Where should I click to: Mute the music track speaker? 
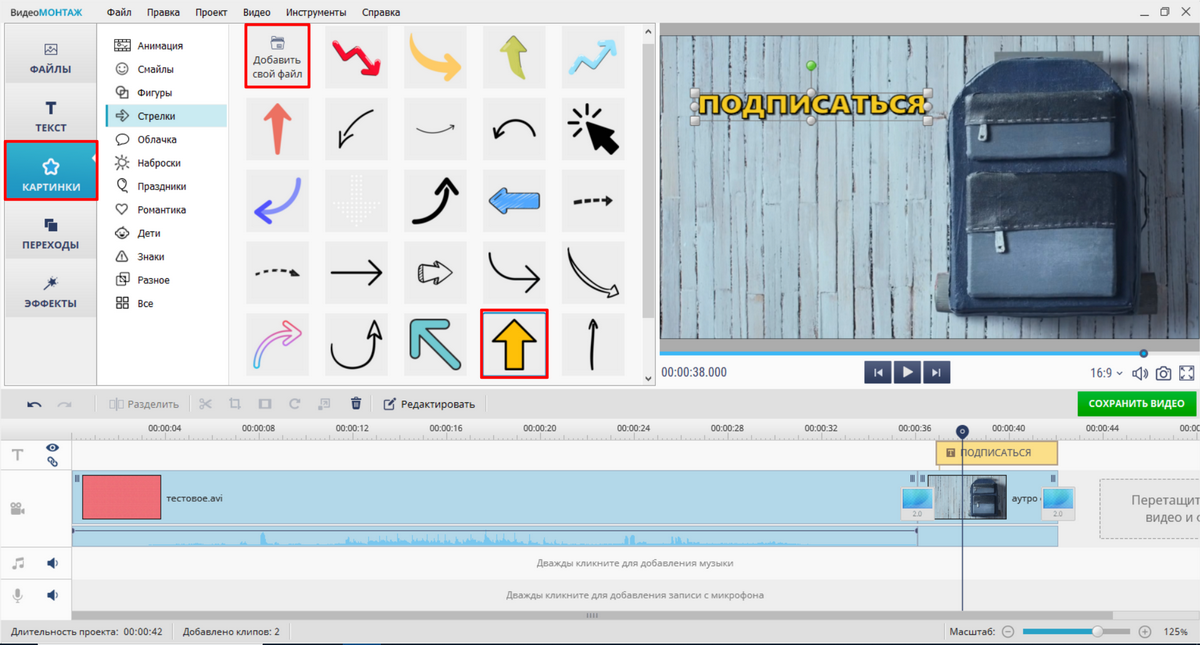52,563
